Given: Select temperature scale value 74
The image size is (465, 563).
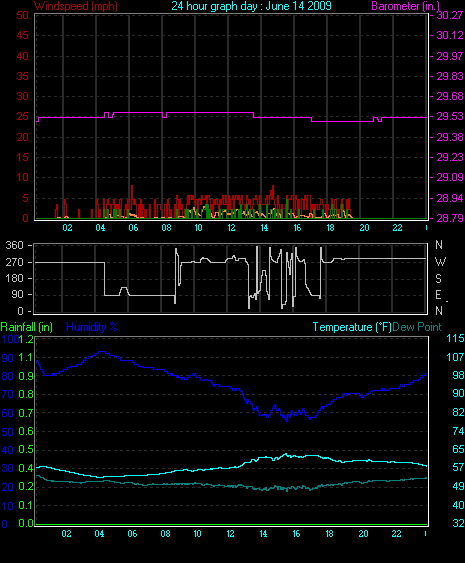Looking at the screenshot, I should pyautogui.click(x=458, y=431).
